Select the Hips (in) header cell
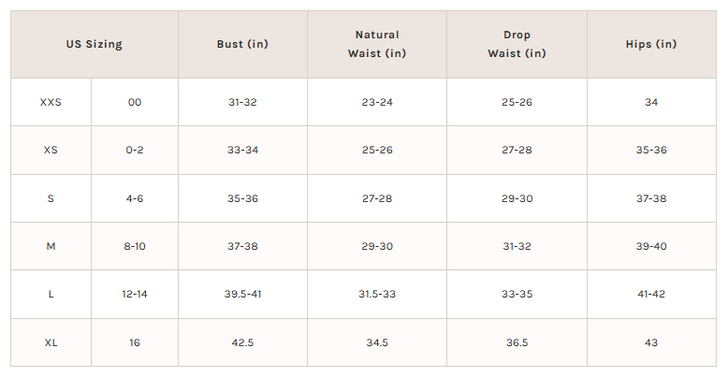 [x=651, y=44]
